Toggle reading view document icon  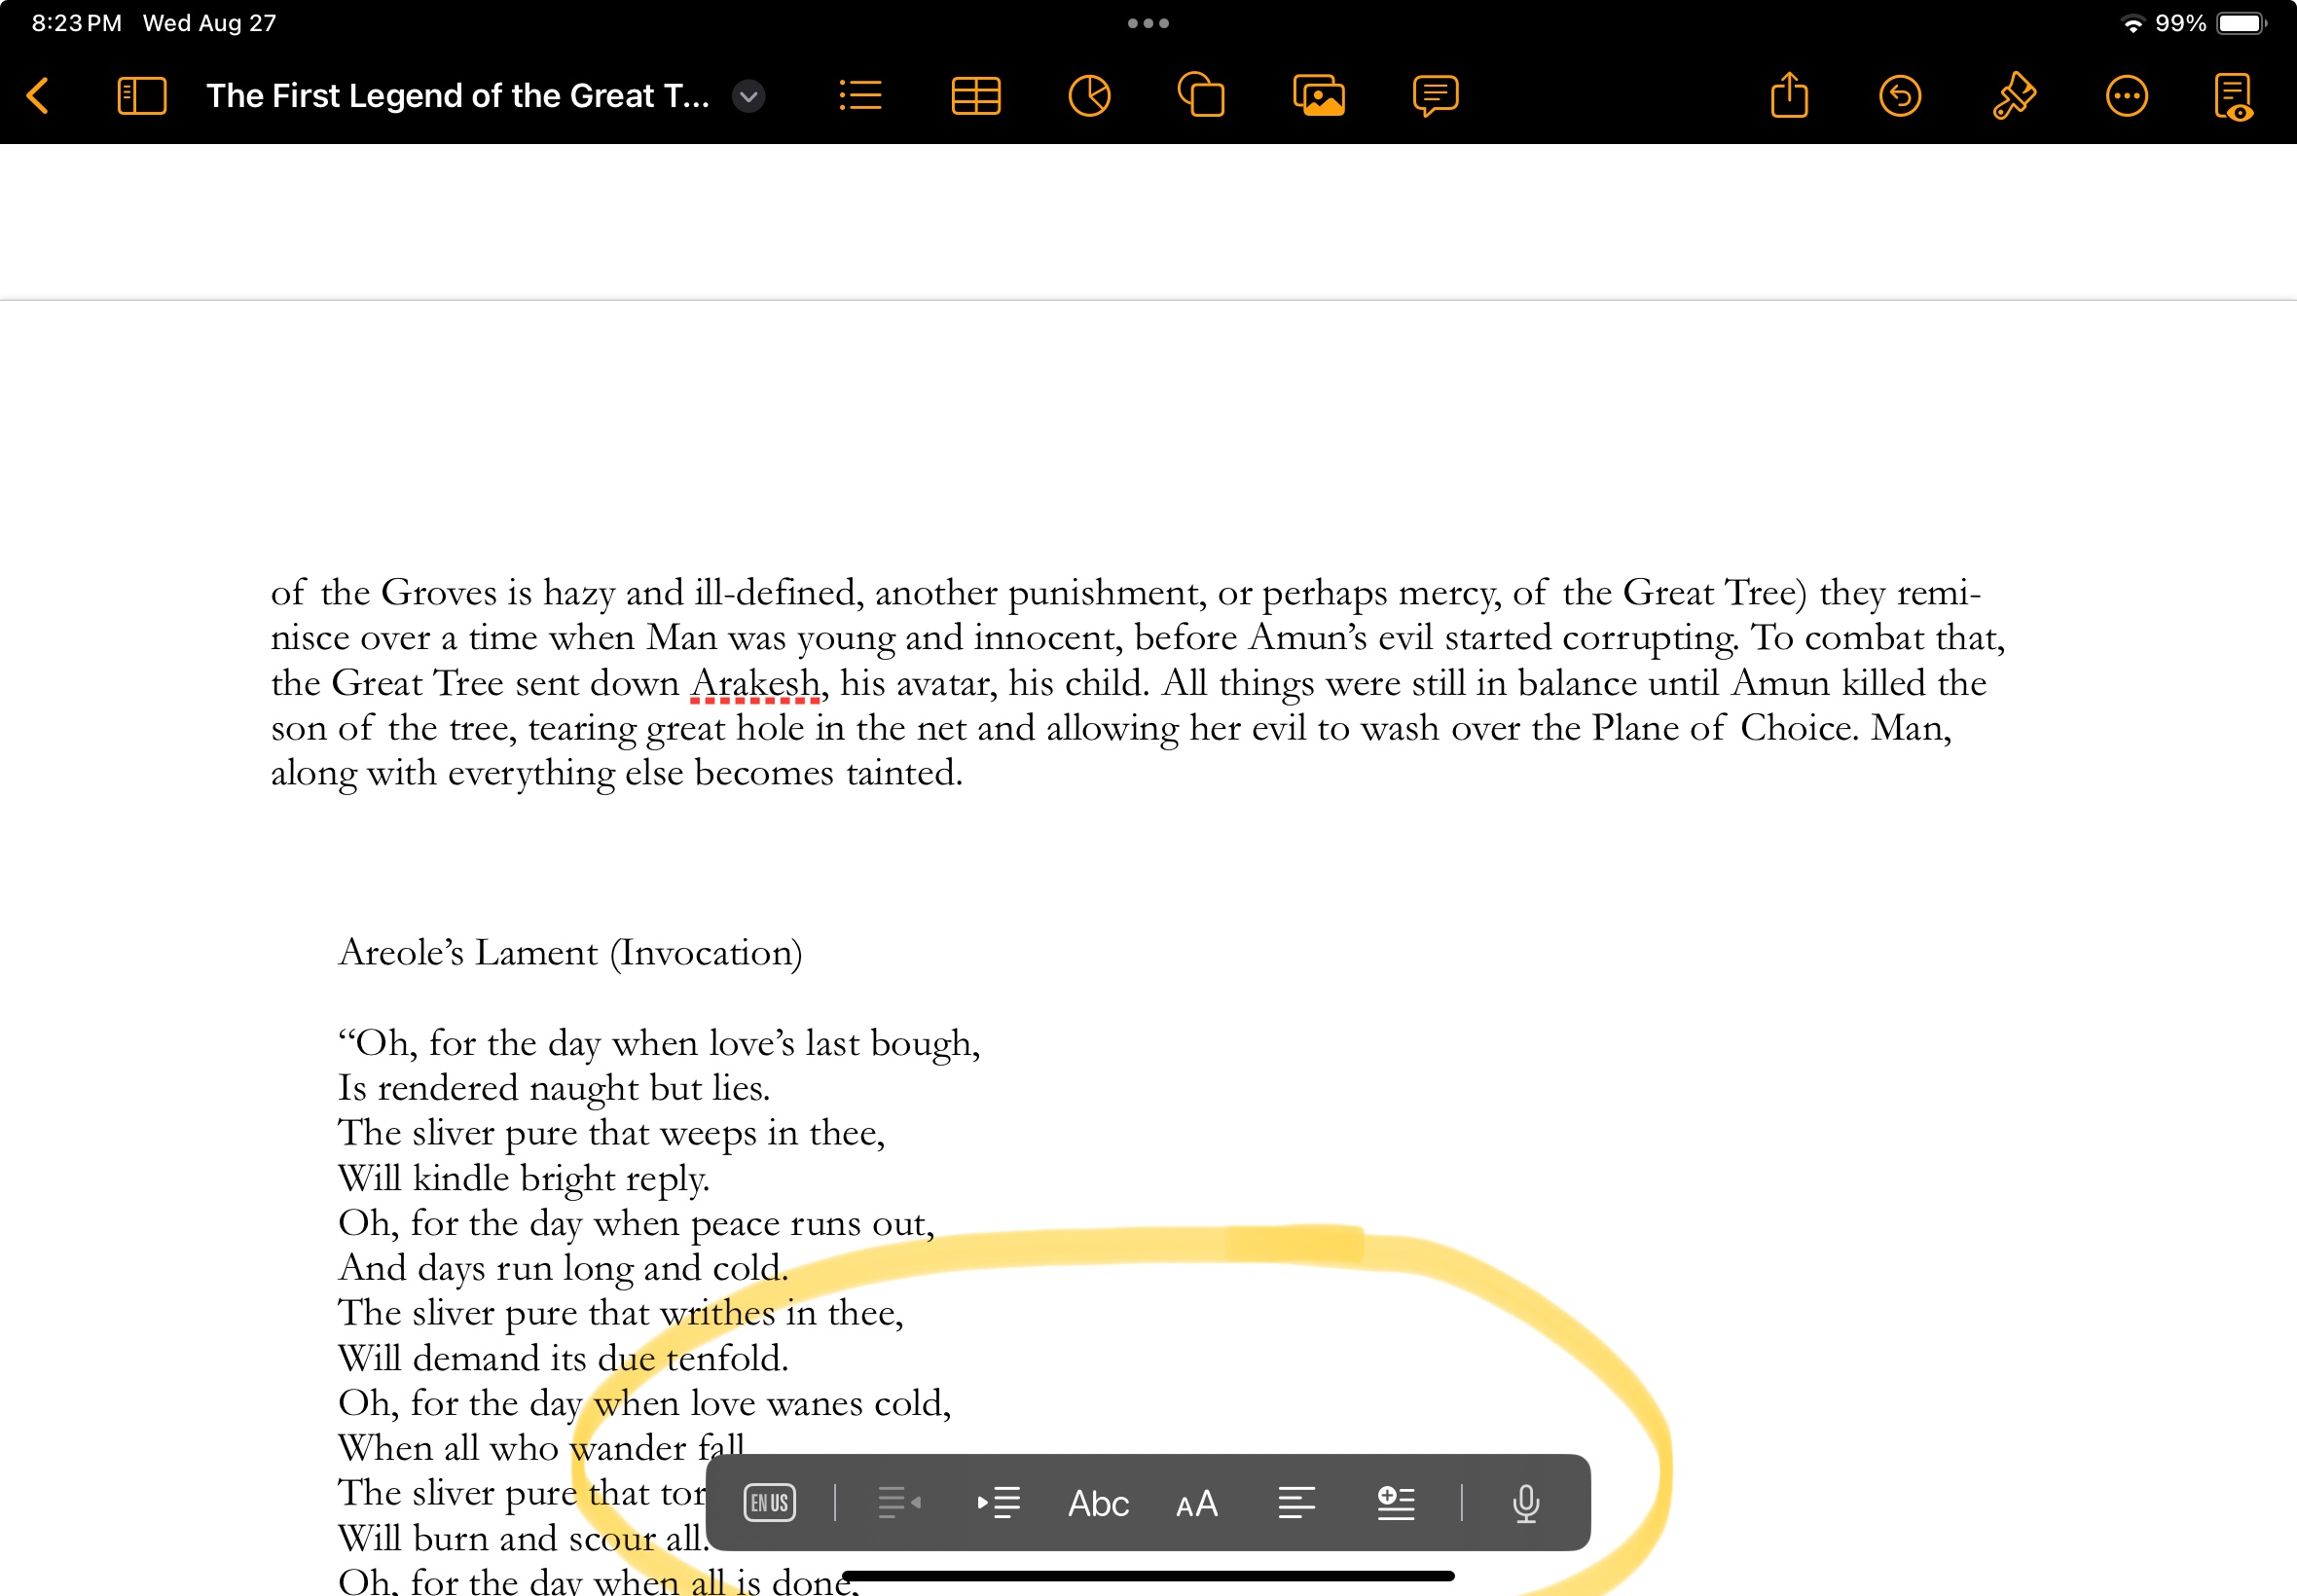coord(2233,96)
